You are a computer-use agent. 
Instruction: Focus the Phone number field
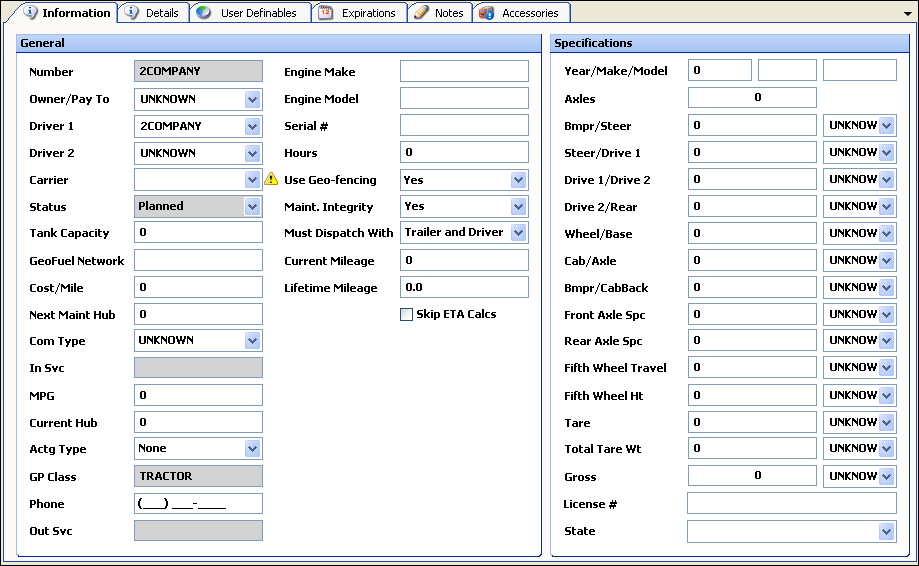tap(198, 504)
